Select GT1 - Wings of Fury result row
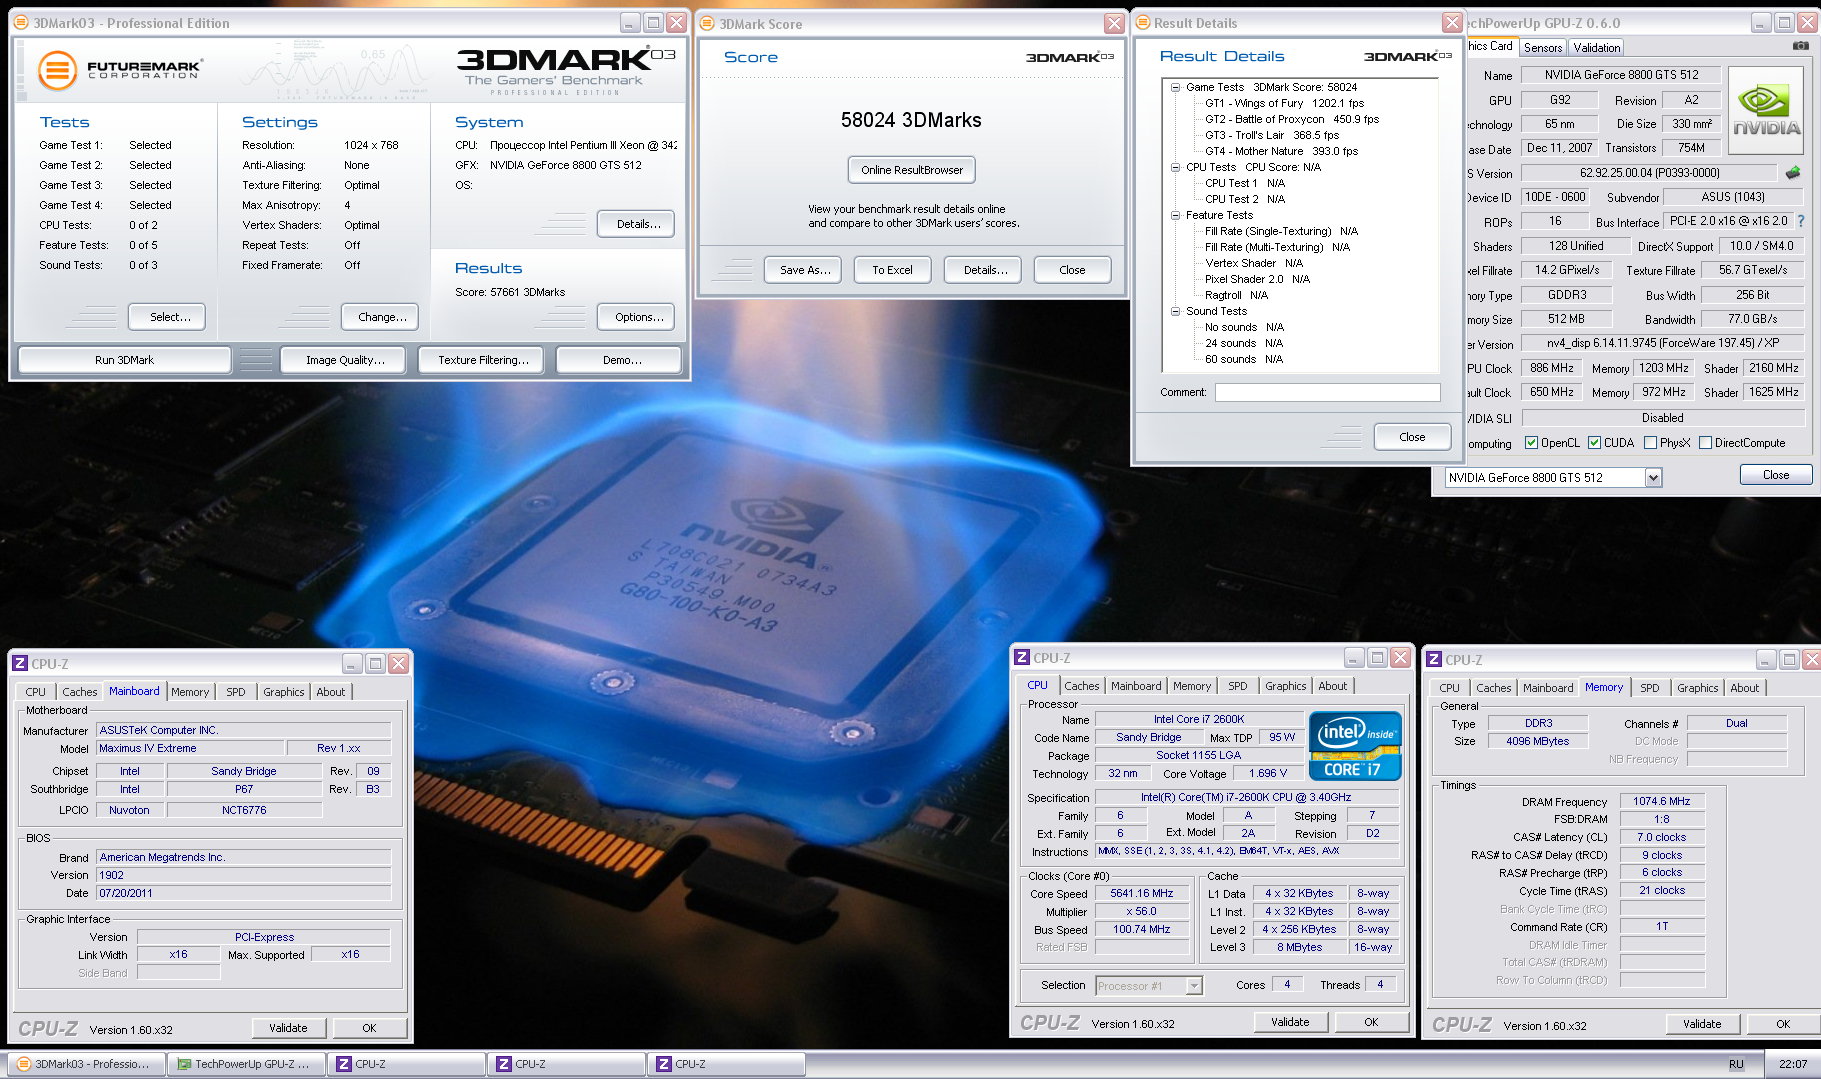Screen dimensions: 1821x1079 (x=1284, y=103)
